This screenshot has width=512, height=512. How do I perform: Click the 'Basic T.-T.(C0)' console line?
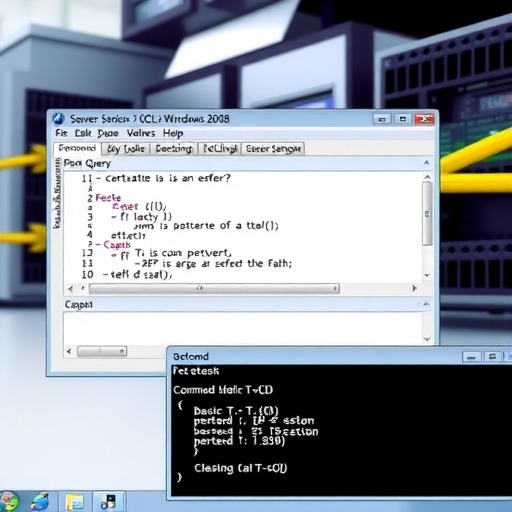(236, 411)
